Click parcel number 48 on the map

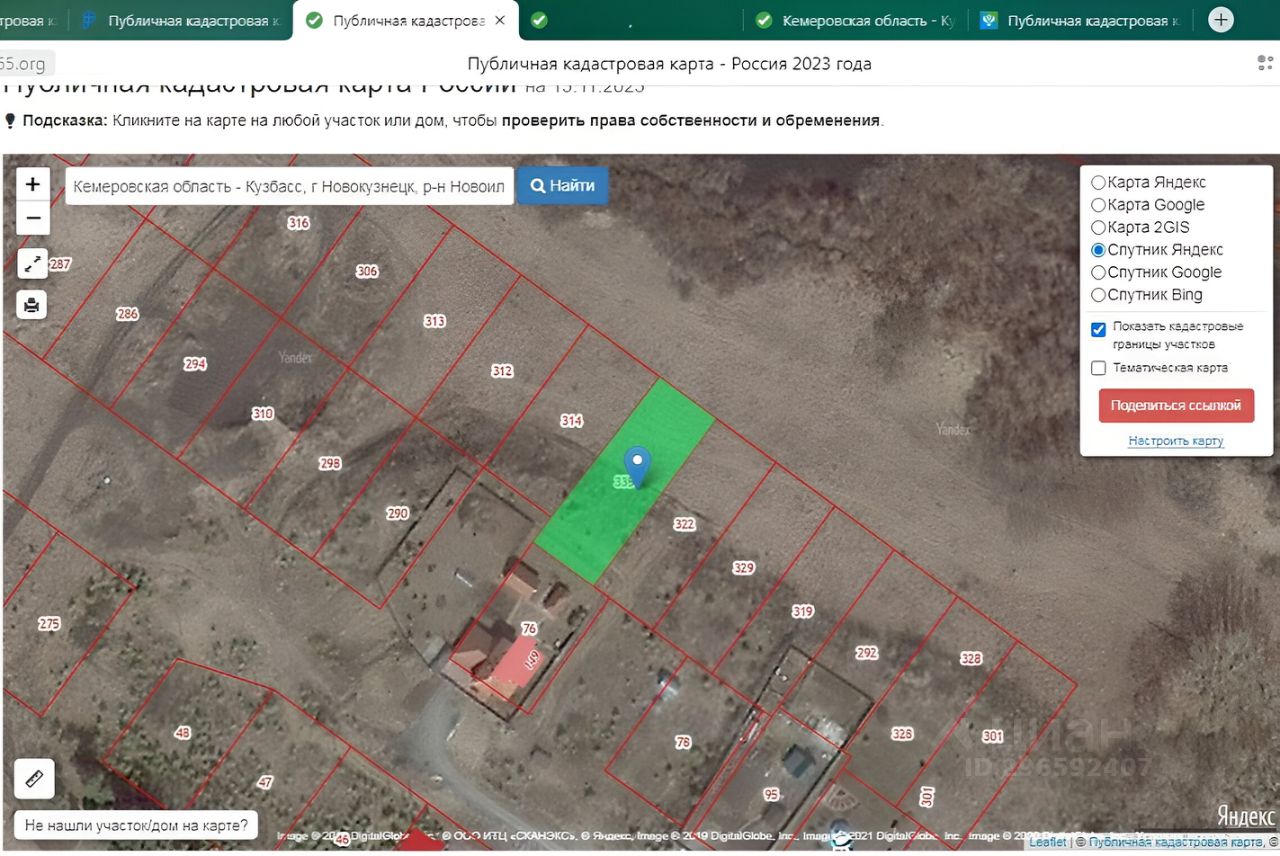click(182, 734)
